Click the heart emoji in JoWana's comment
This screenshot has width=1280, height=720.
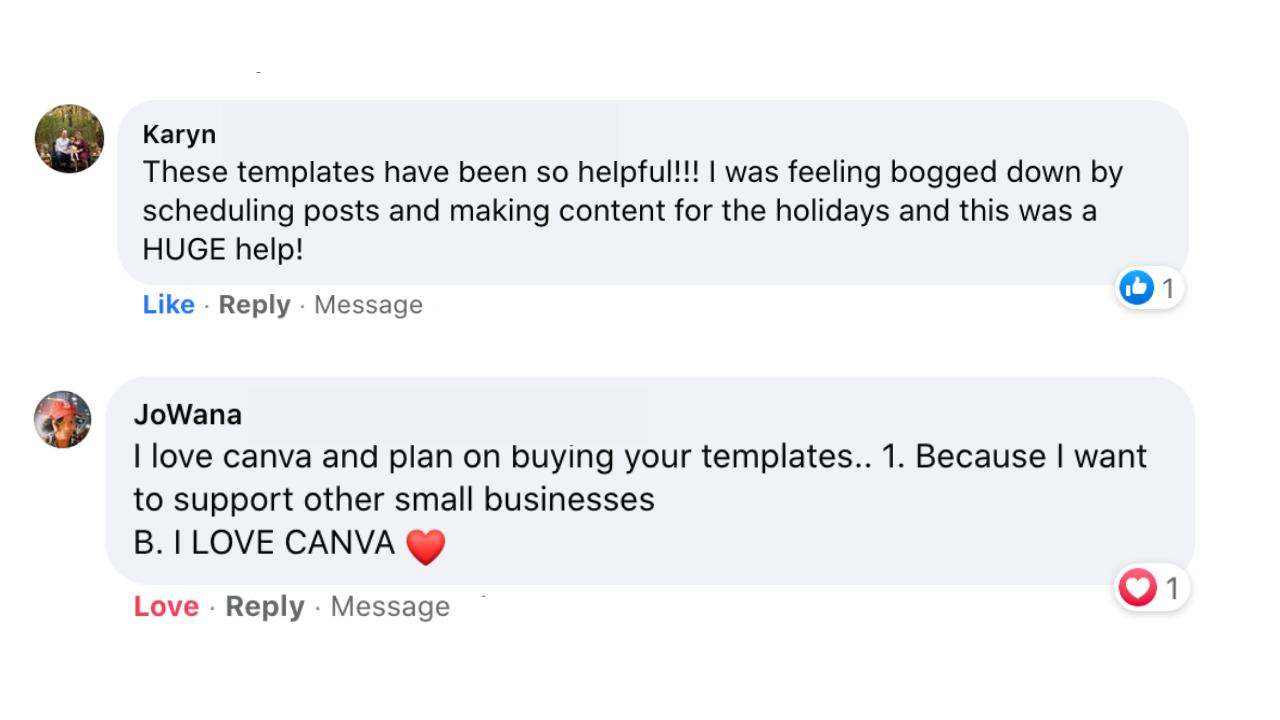coord(425,546)
